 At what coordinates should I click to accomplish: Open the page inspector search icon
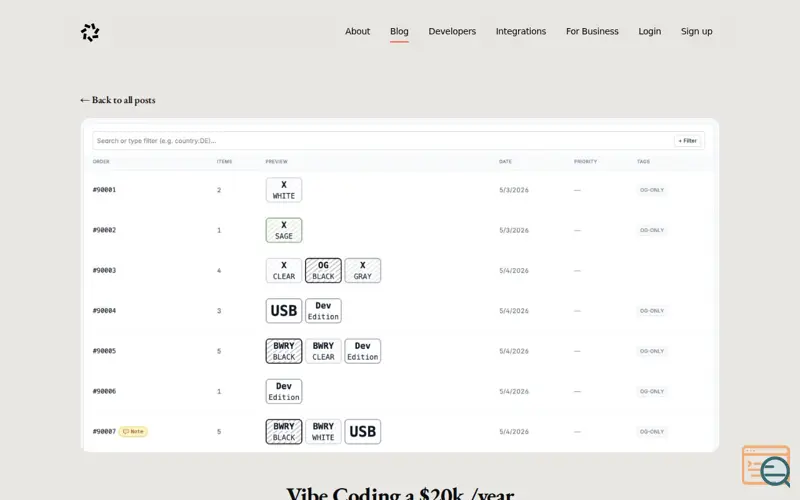[x=767, y=466]
